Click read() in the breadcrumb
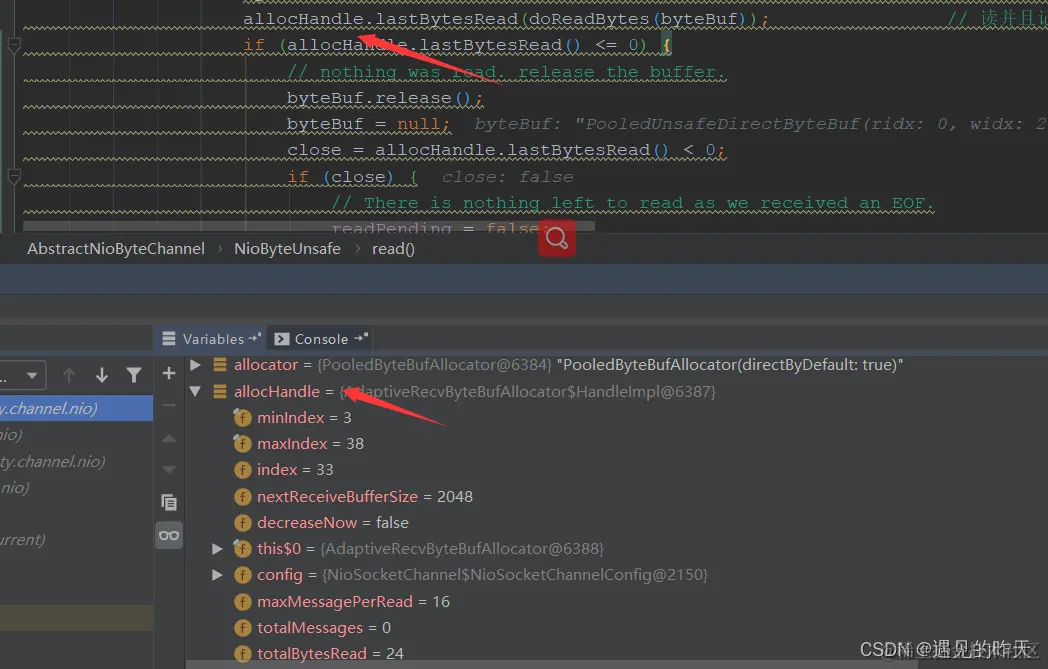Screen dimensions: 1048x669 click(393, 249)
